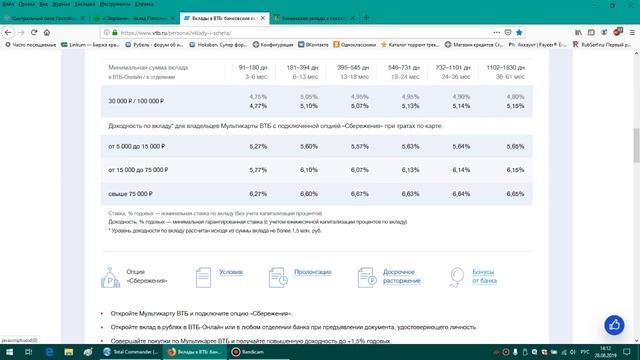The height and width of the screenshot is (360, 640).
Task: Save page to Pocket
Action: pyautogui.click(x=508, y=32)
